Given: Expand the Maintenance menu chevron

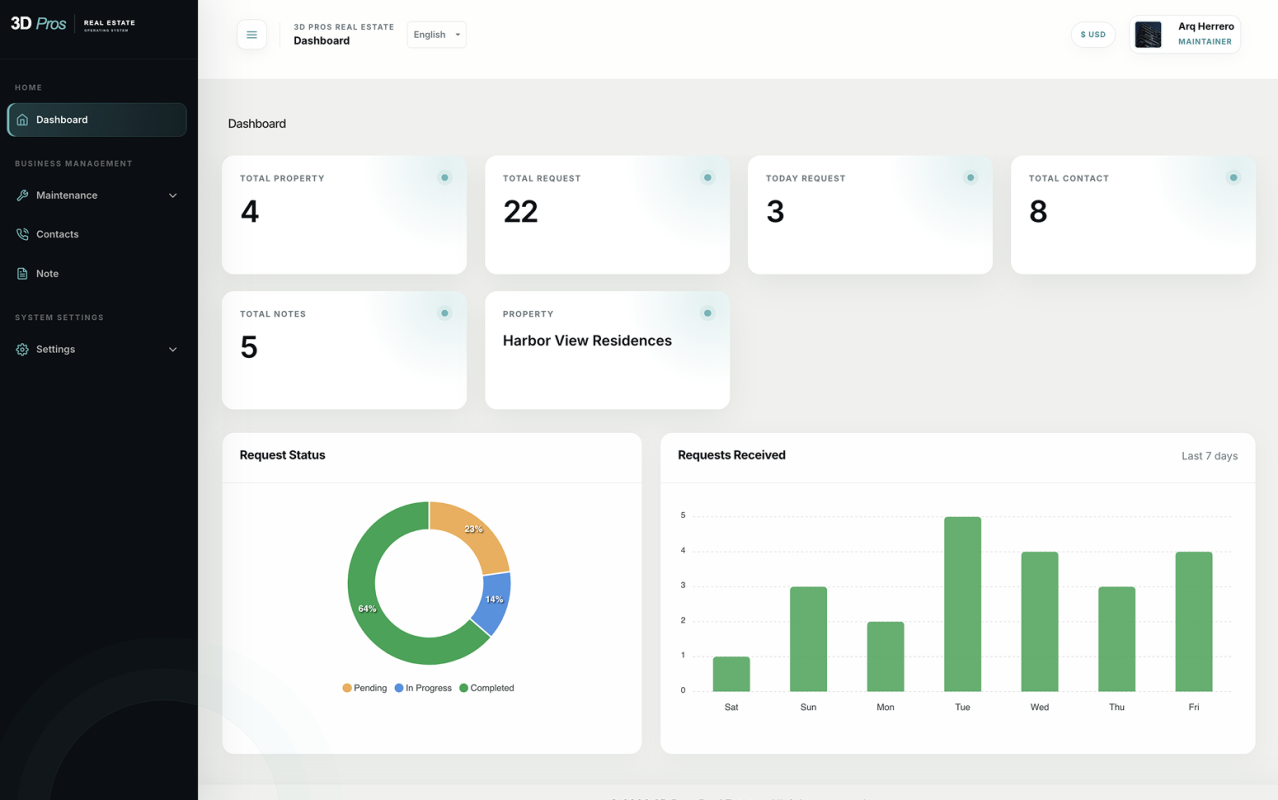Looking at the screenshot, I should point(173,196).
